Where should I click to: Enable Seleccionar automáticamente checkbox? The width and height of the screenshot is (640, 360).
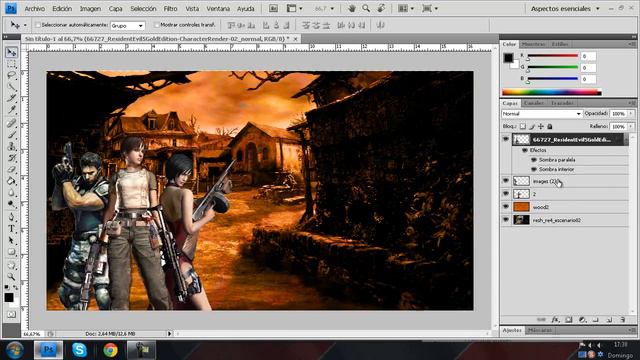click(x=38, y=25)
